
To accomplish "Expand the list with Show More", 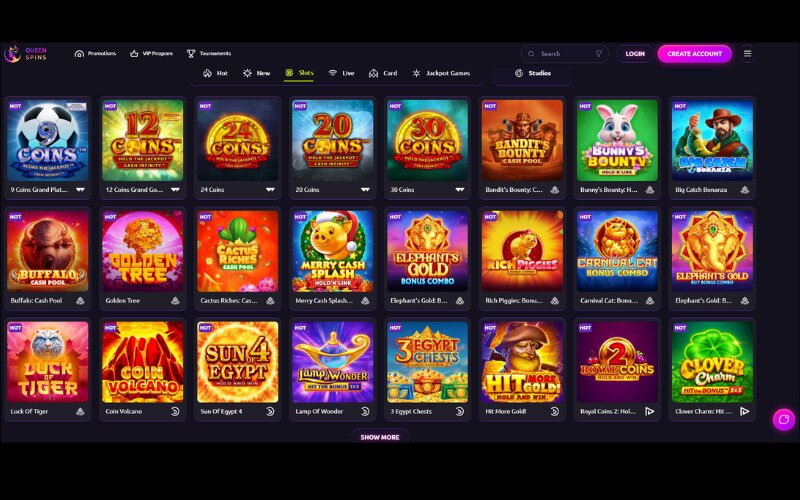I will pyautogui.click(x=380, y=437).
